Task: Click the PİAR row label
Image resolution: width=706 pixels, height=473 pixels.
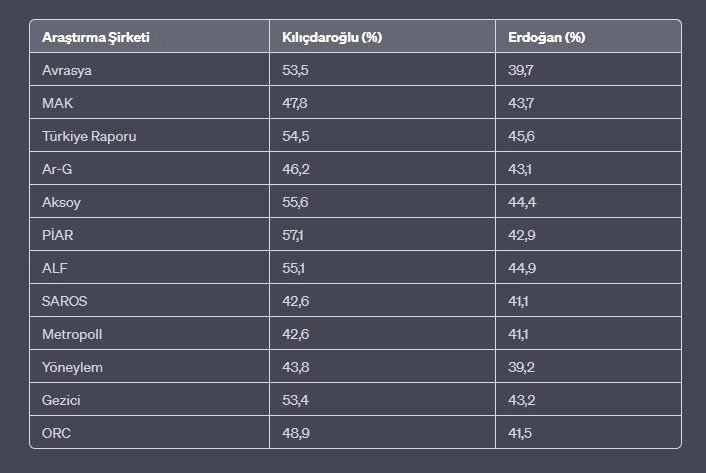Action: [149, 234]
